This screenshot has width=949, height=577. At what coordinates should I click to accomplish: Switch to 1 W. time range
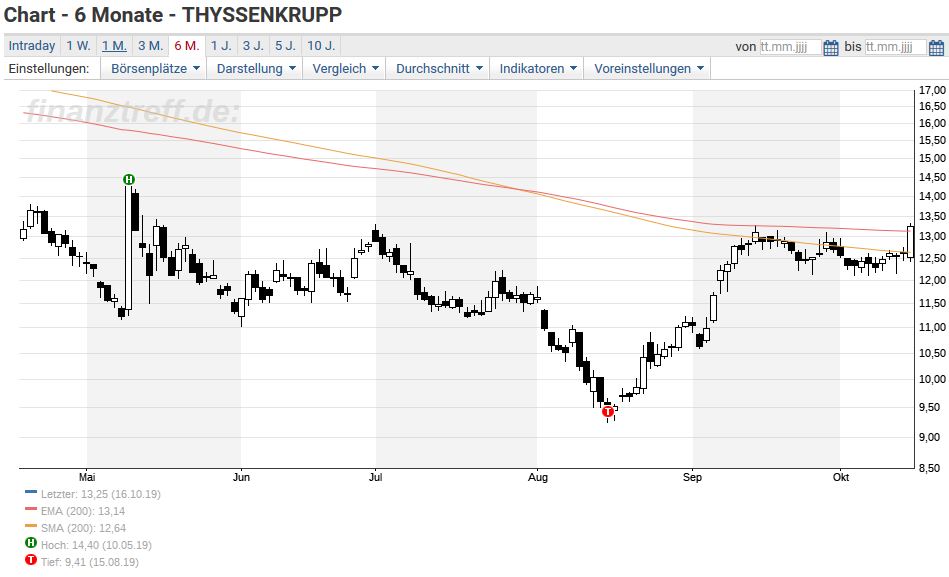click(78, 46)
